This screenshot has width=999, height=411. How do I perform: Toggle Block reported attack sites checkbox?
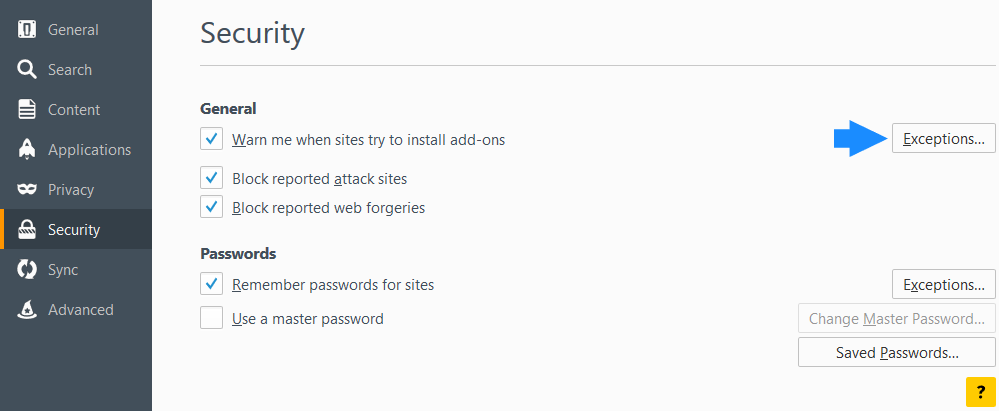(x=212, y=178)
